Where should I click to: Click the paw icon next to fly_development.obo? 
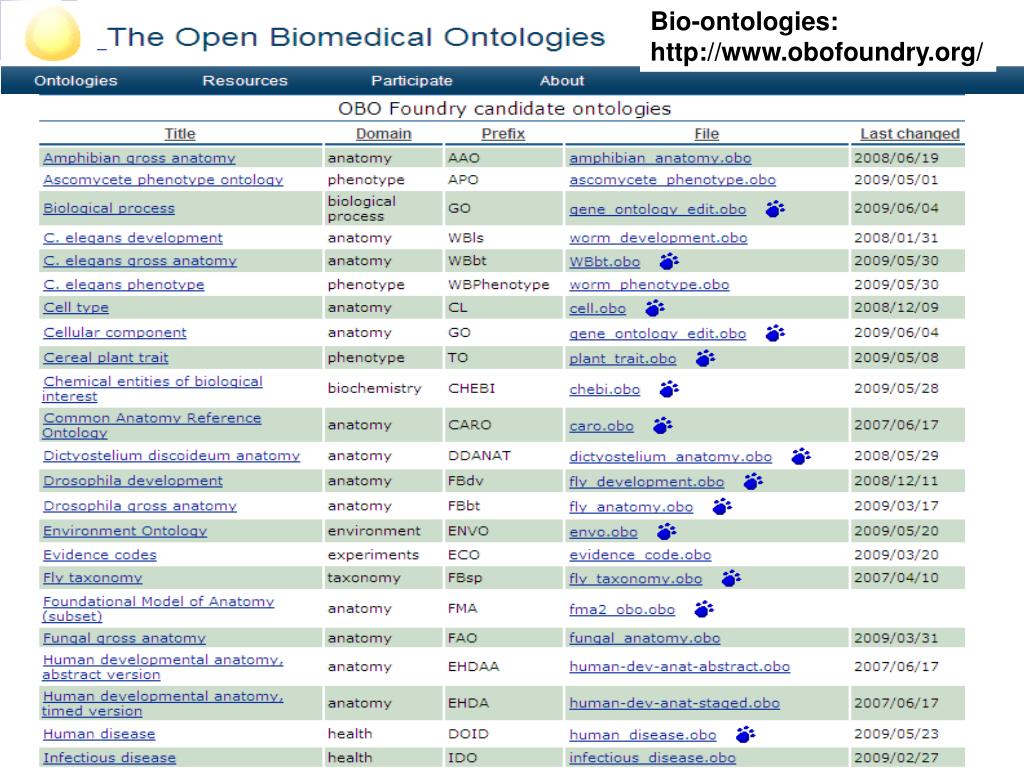753,481
